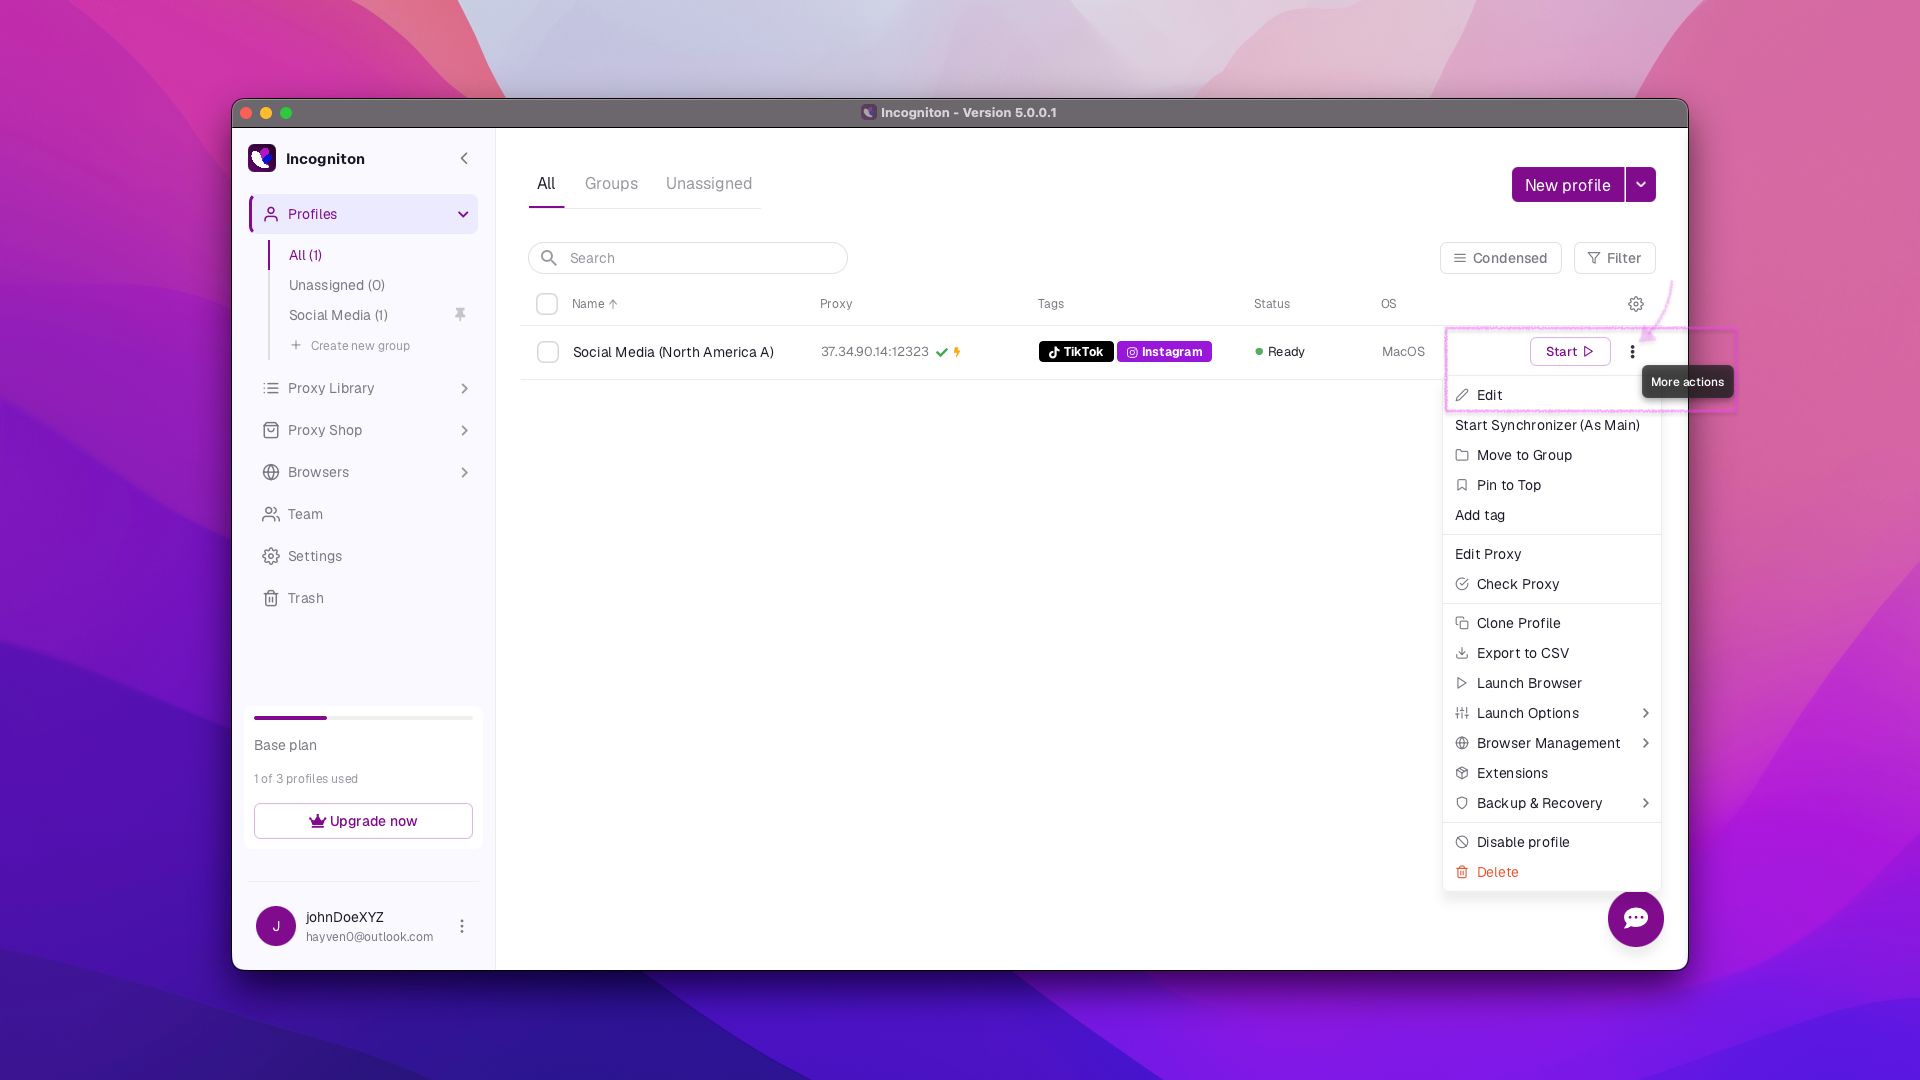Click the Ready status

pos(1280,352)
